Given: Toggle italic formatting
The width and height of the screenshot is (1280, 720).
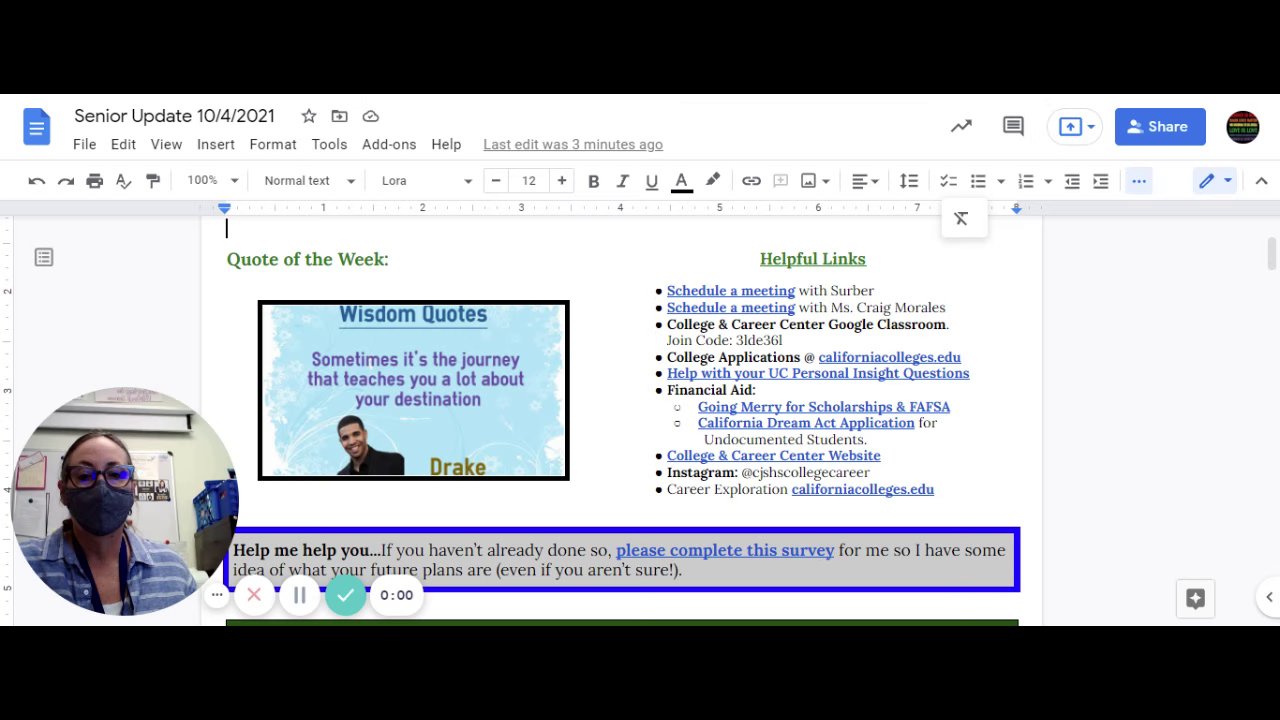Looking at the screenshot, I should pyautogui.click(x=622, y=181).
